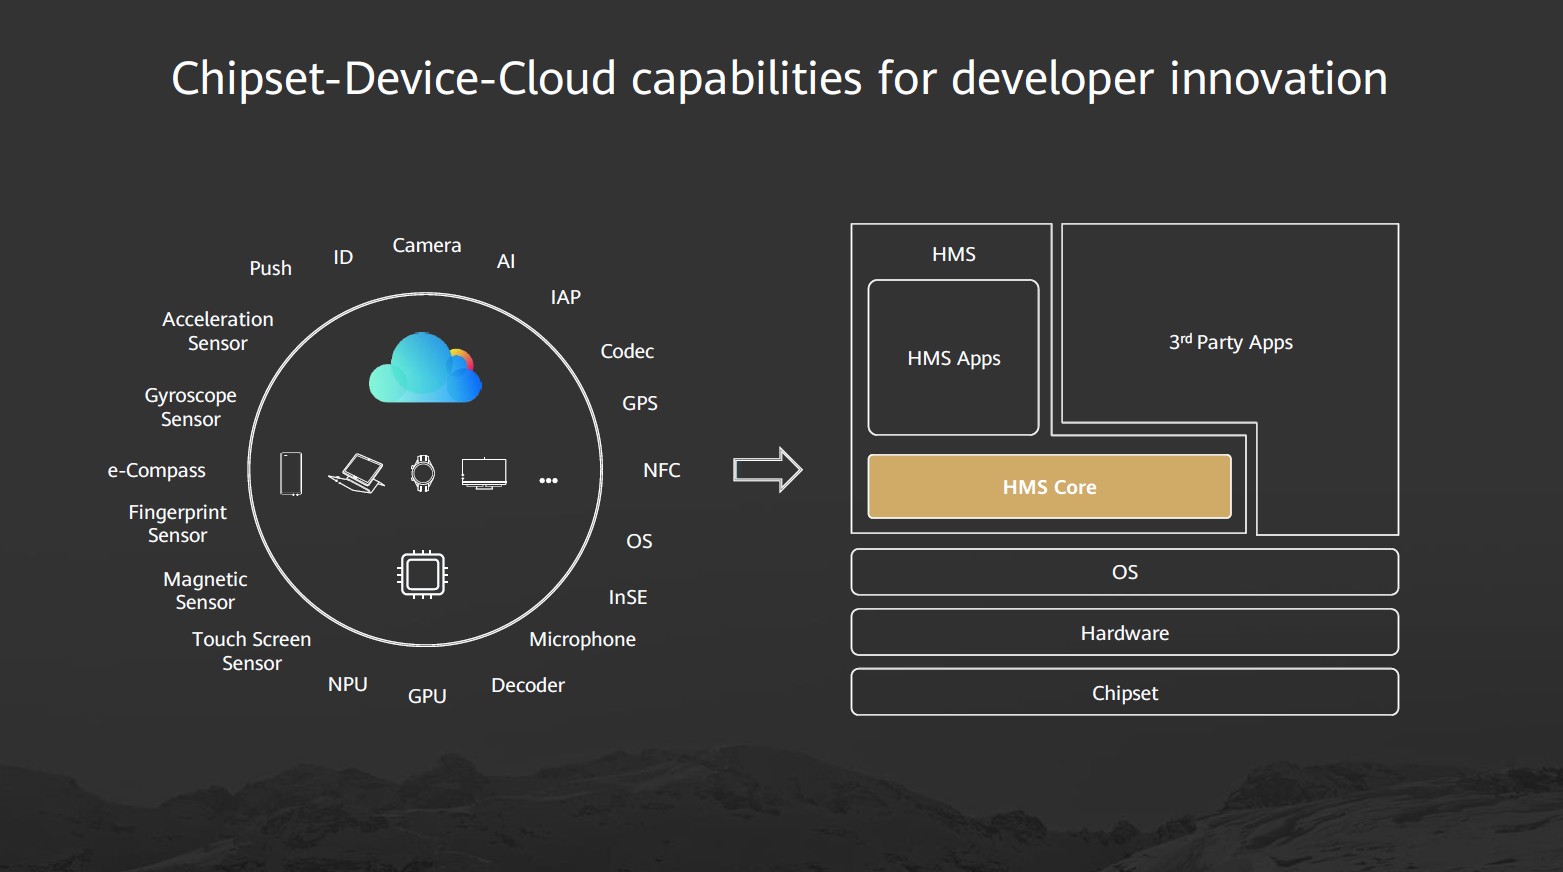The width and height of the screenshot is (1563, 872).
Task: Select the smartwatch icon
Action: click(423, 473)
